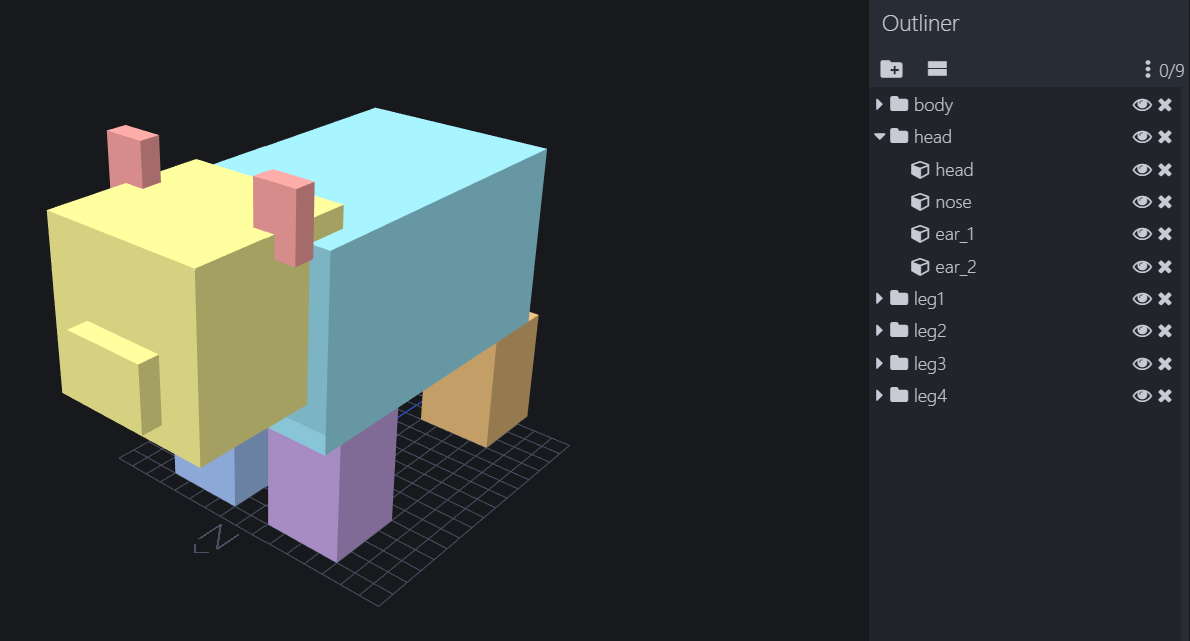This screenshot has height=641, width=1190.
Task: Select the 'ear_1' element name
Action: 955,234
